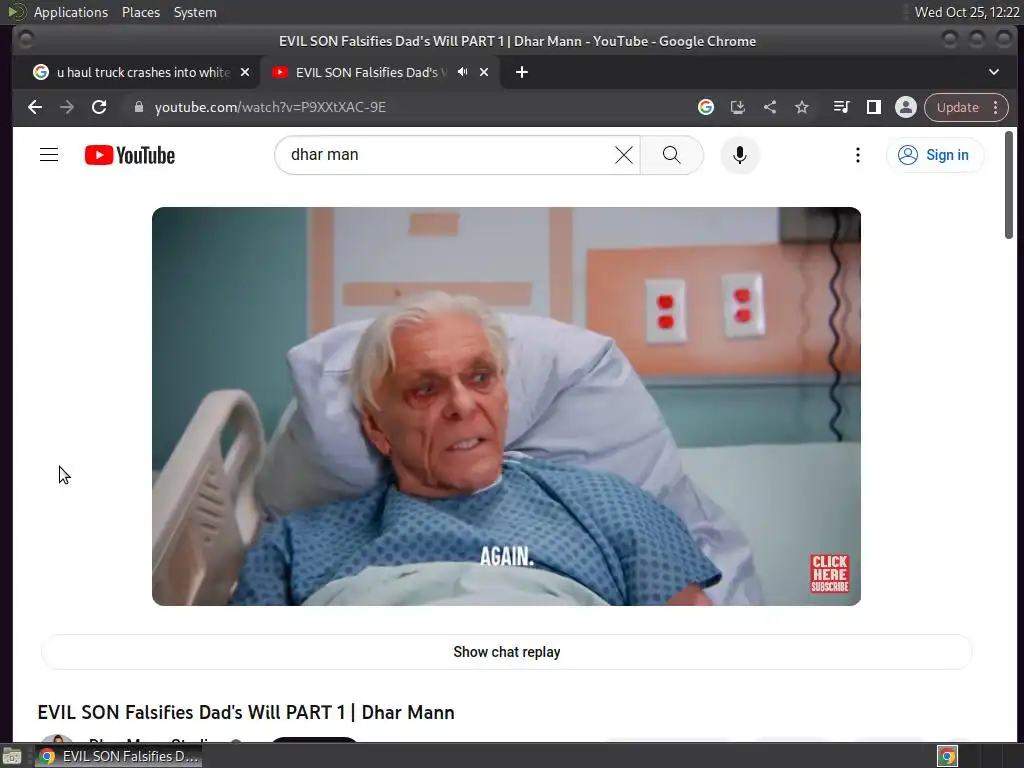Open the Places menu
This screenshot has width=1024, height=768.
coord(140,12)
